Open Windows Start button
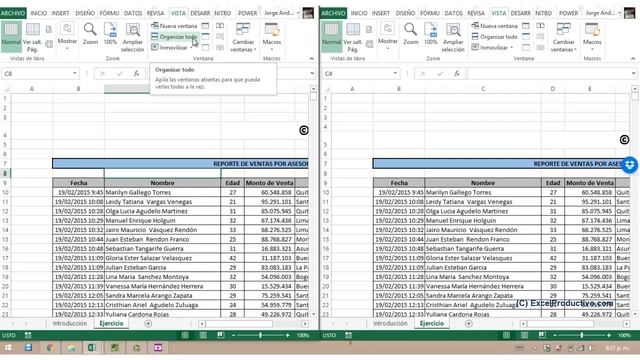The width and height of the screenshot is (640, 360). [8, 348]
